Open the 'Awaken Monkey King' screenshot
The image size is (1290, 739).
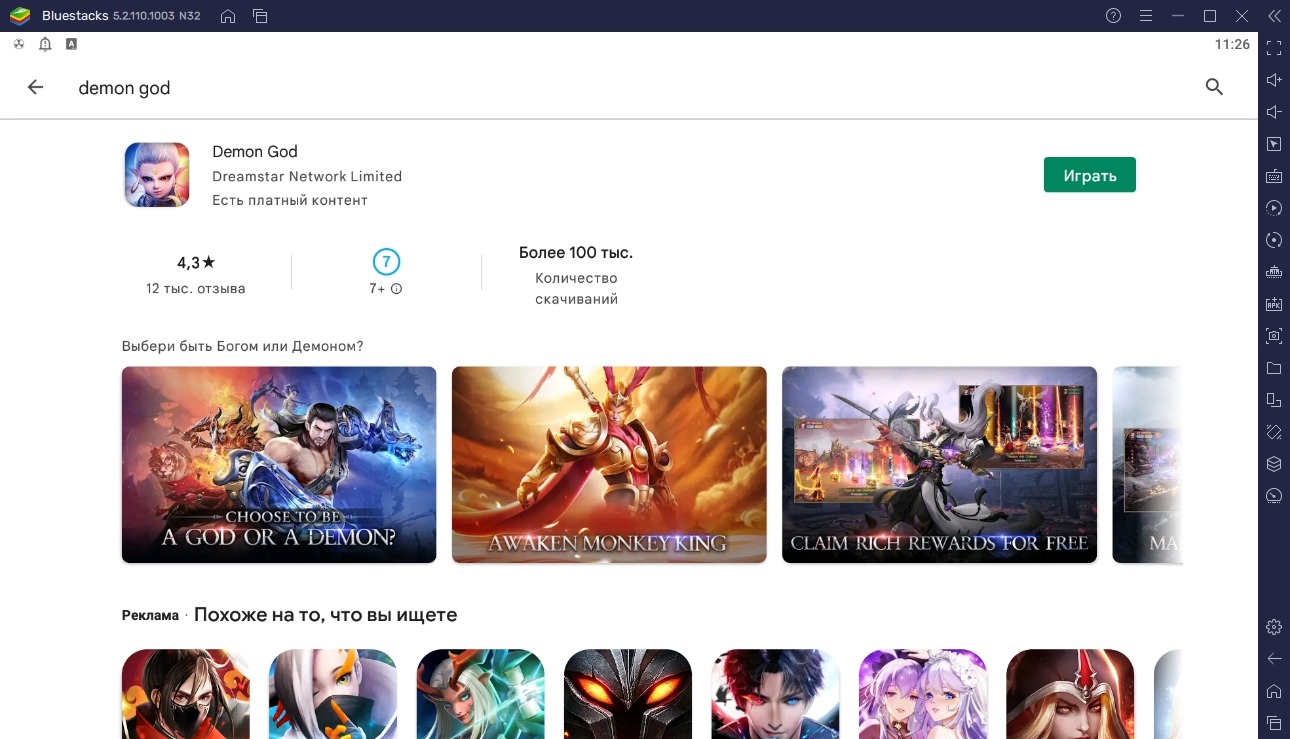click(609, 464)
